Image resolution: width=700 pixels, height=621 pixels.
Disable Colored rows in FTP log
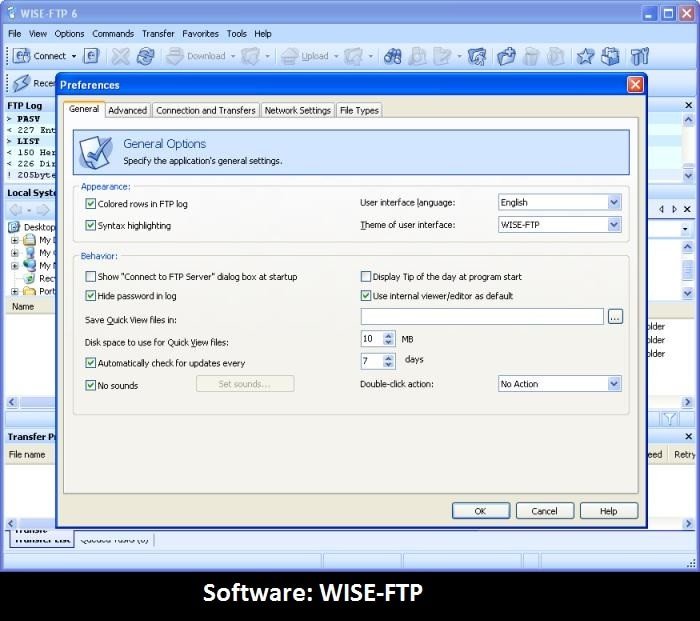91,204
